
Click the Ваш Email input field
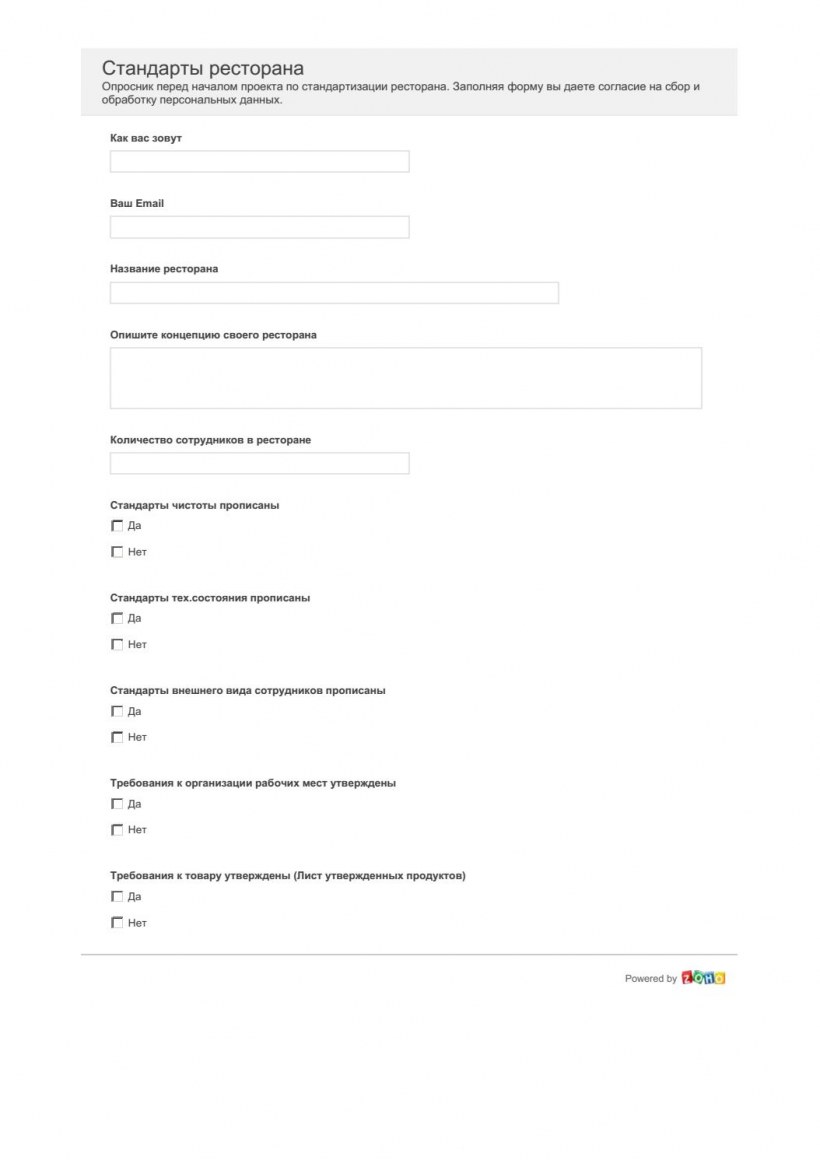pos(258,226)
